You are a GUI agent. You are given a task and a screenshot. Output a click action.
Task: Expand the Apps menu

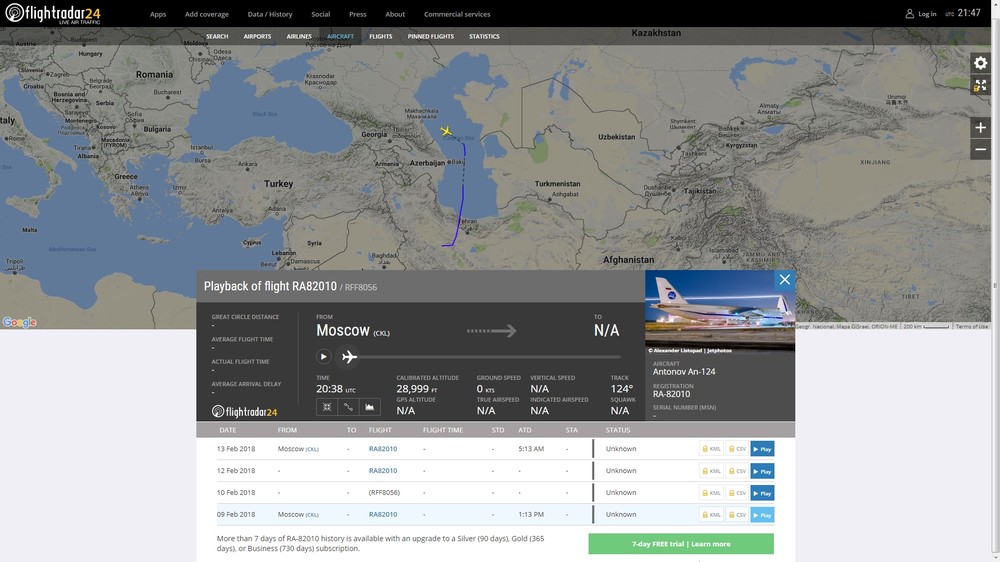tap(158, 14)
